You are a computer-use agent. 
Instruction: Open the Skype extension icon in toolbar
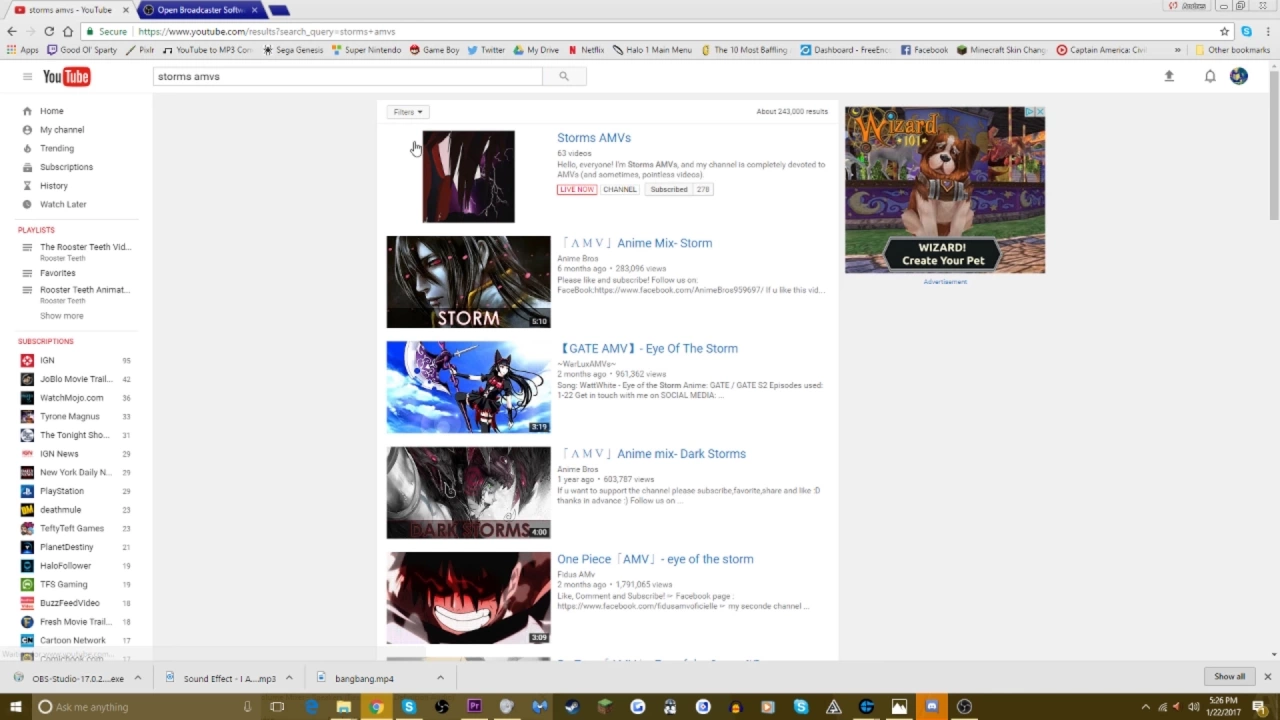tap(1246, 31)
